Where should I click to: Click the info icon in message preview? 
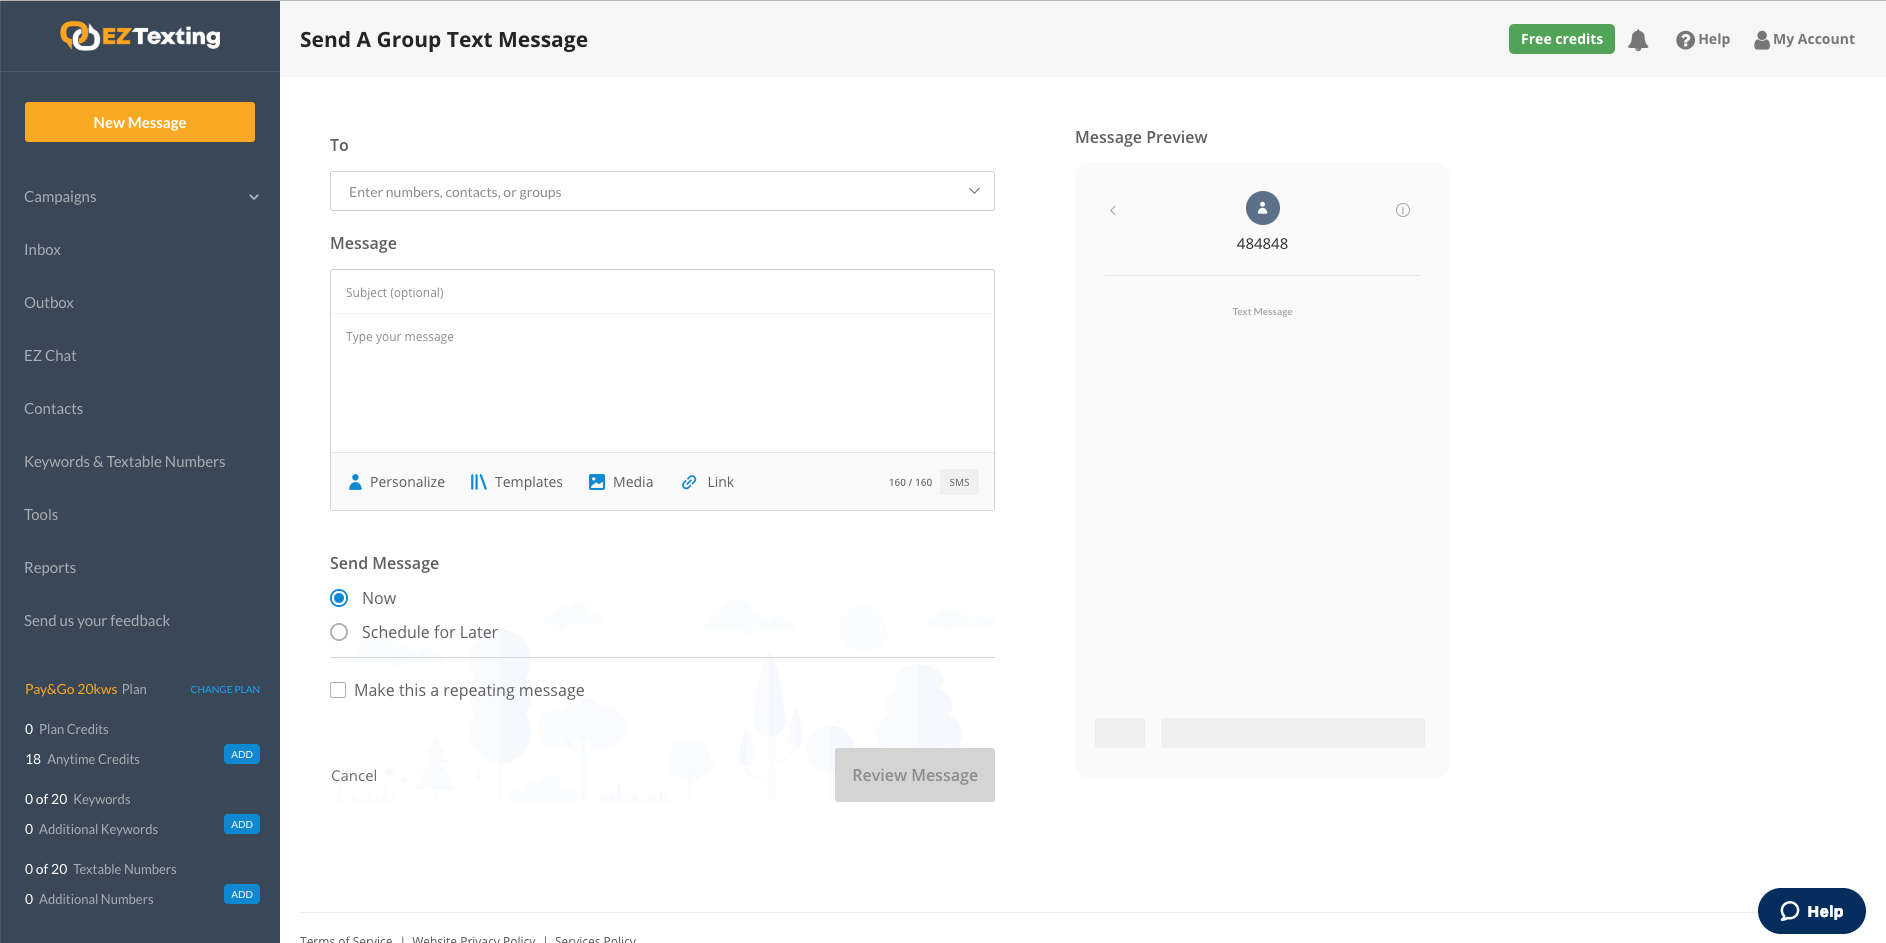pyautogui.click(x=1403, y=210)
